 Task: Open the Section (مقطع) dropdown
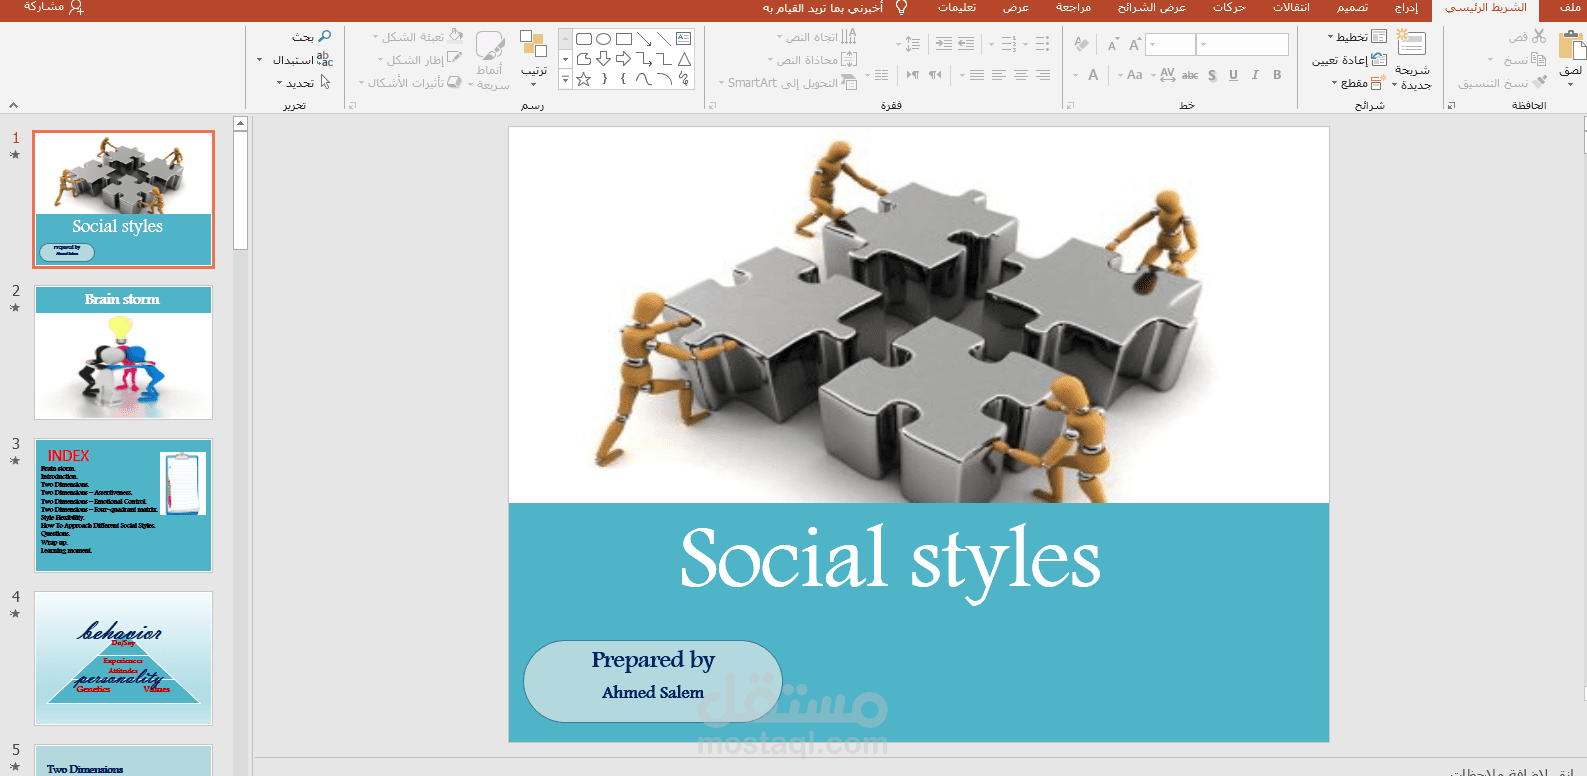pyautogui.click(x=1358, y=83)
